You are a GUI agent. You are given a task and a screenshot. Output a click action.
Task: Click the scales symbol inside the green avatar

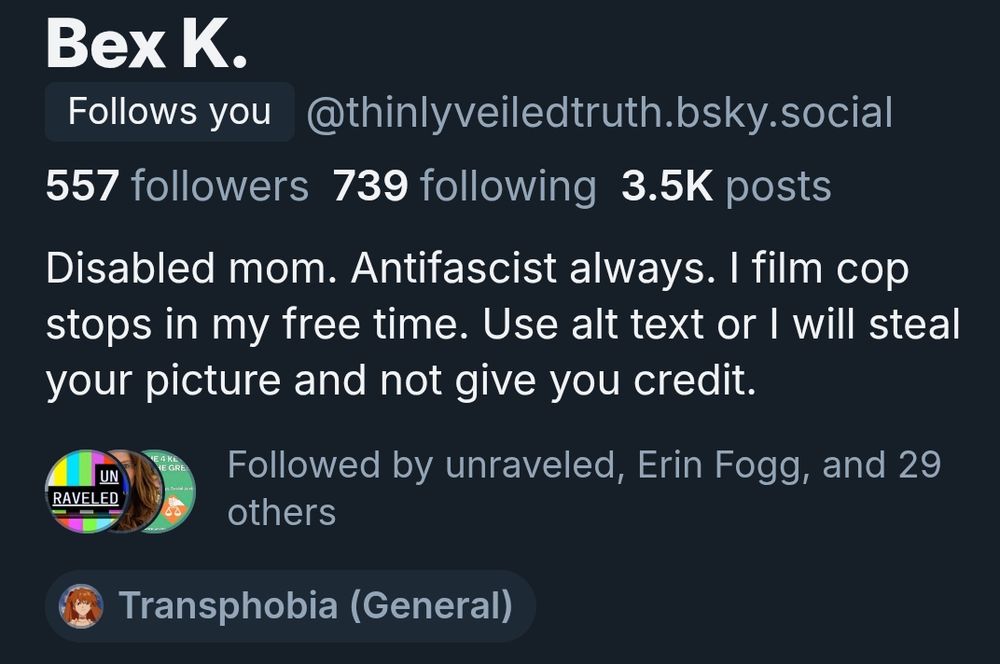[174, 510]
